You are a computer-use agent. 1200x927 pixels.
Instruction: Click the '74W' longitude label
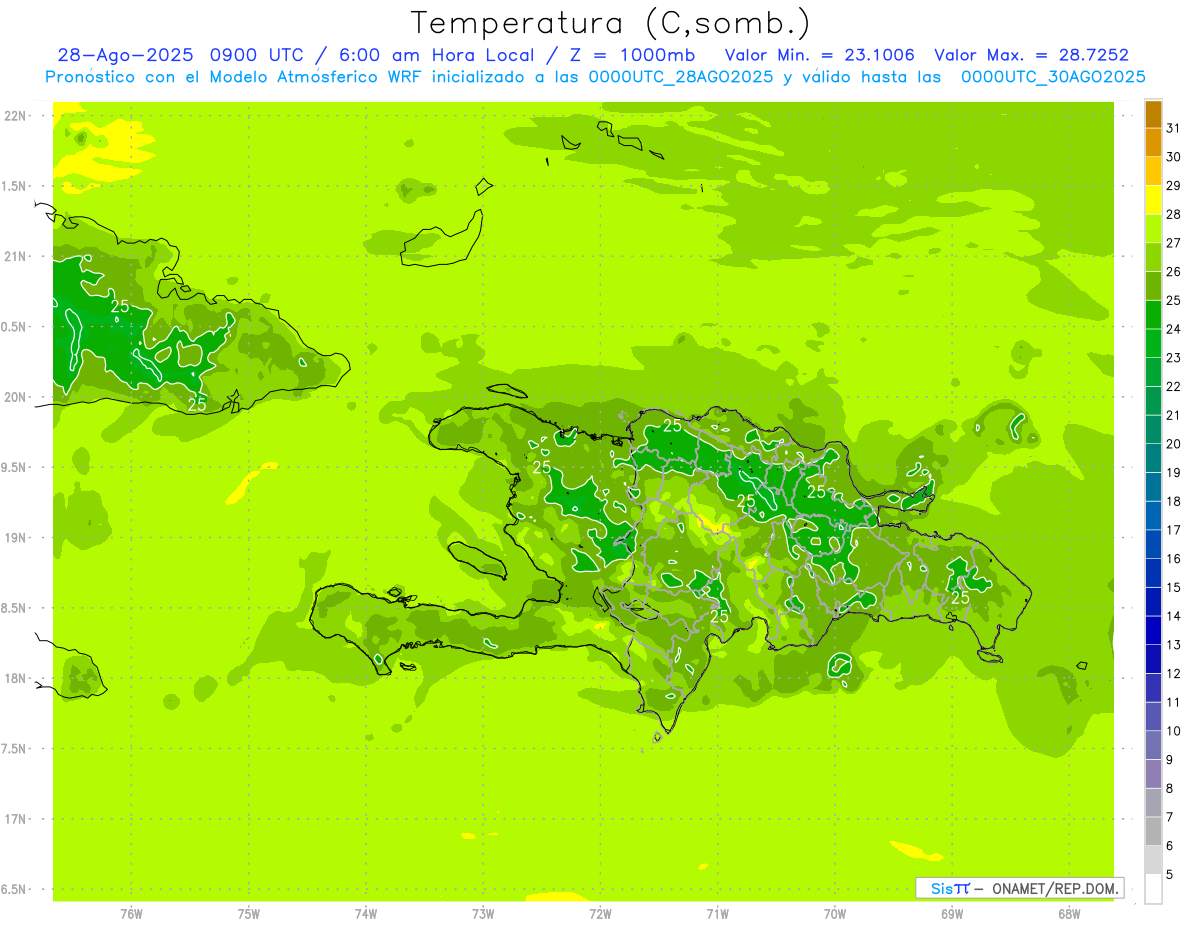coord(366,913)
